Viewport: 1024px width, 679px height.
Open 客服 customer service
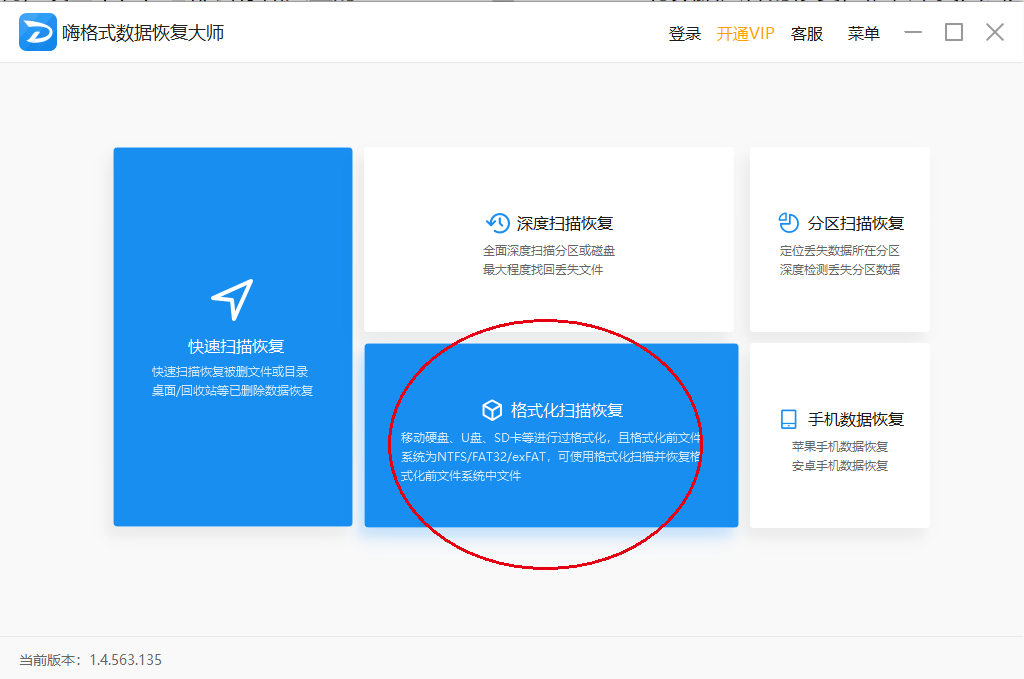(807, 33)
